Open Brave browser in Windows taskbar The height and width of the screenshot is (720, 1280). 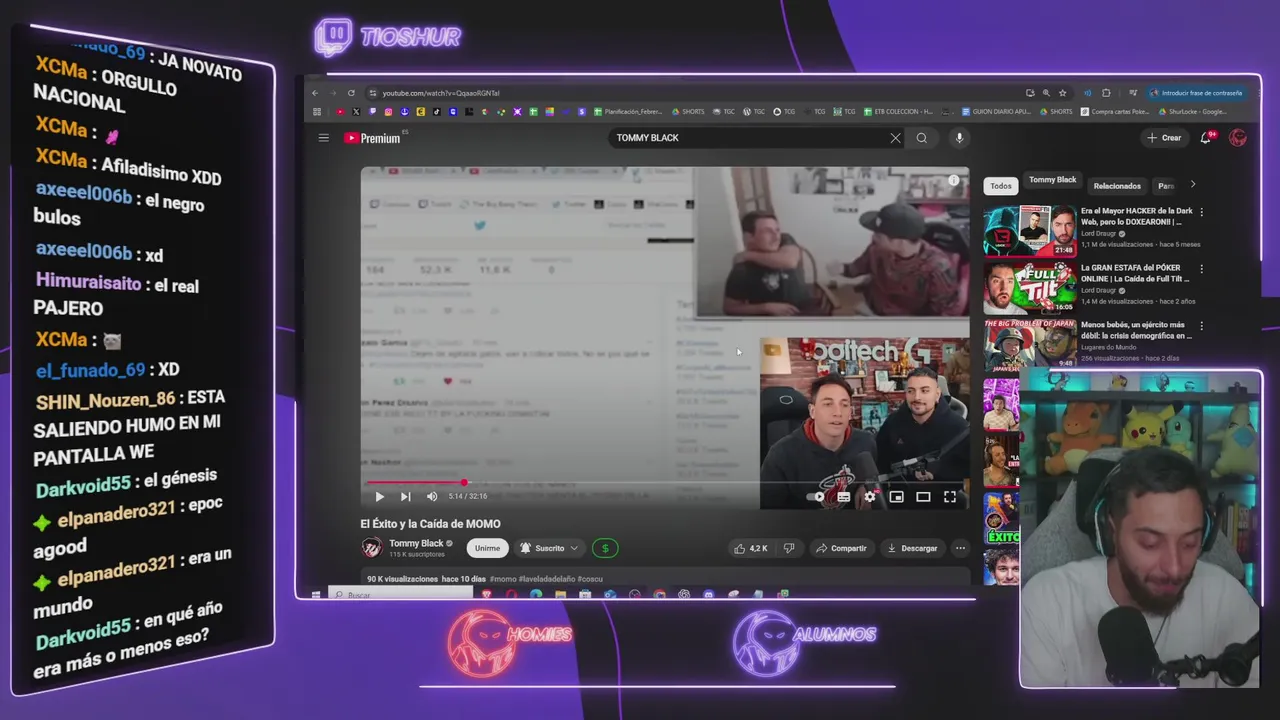(487, 594)
